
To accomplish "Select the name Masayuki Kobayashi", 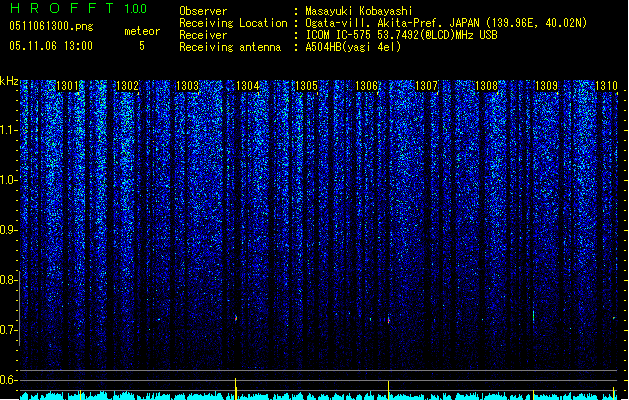I will [x=359, y=11].
